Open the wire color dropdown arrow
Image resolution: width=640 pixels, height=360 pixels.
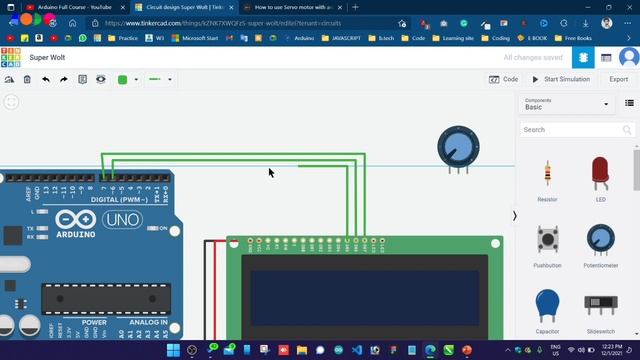[136, 80]
